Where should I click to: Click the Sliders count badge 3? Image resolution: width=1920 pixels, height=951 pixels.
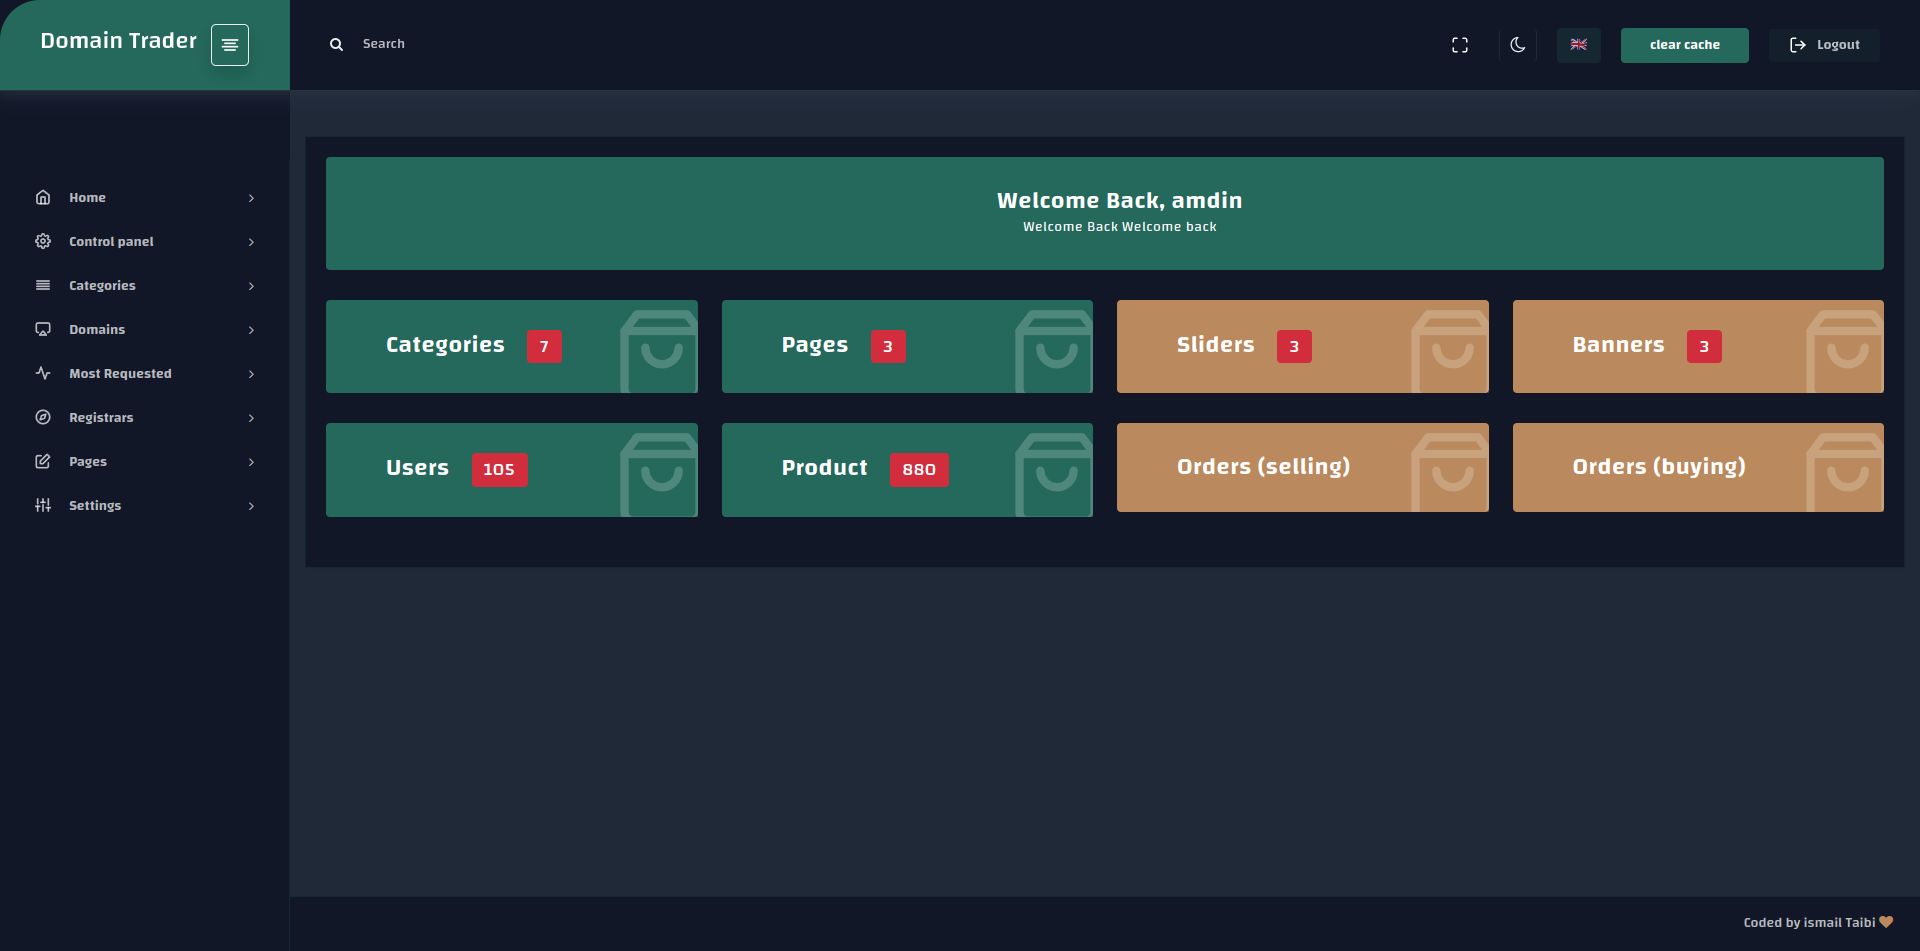tap(1294, 346)
